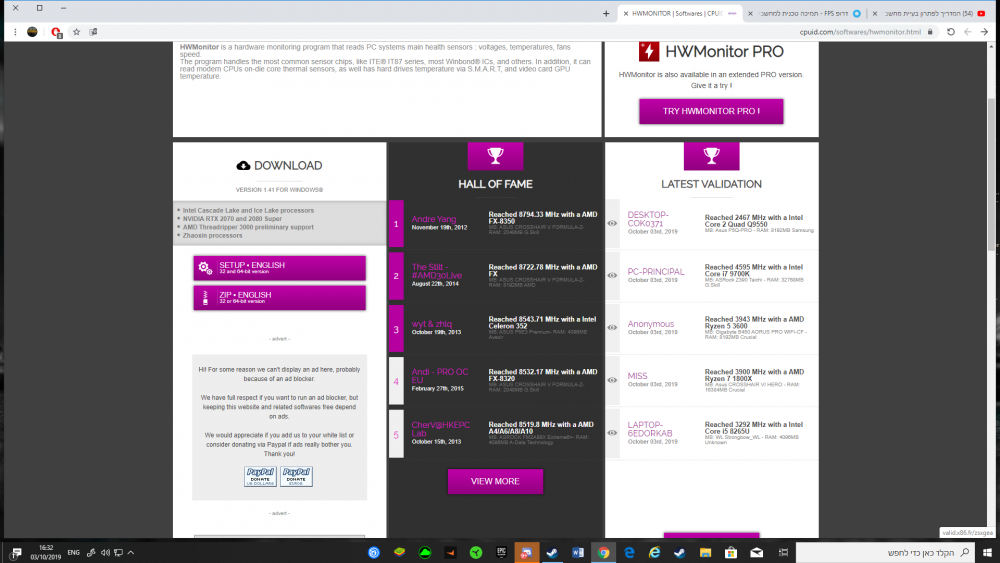Viewport: 1000px width, 563px height.
Task: Open Andi - PRO OC EU entry
Action: pyautogui.click(x=439, y=376)
